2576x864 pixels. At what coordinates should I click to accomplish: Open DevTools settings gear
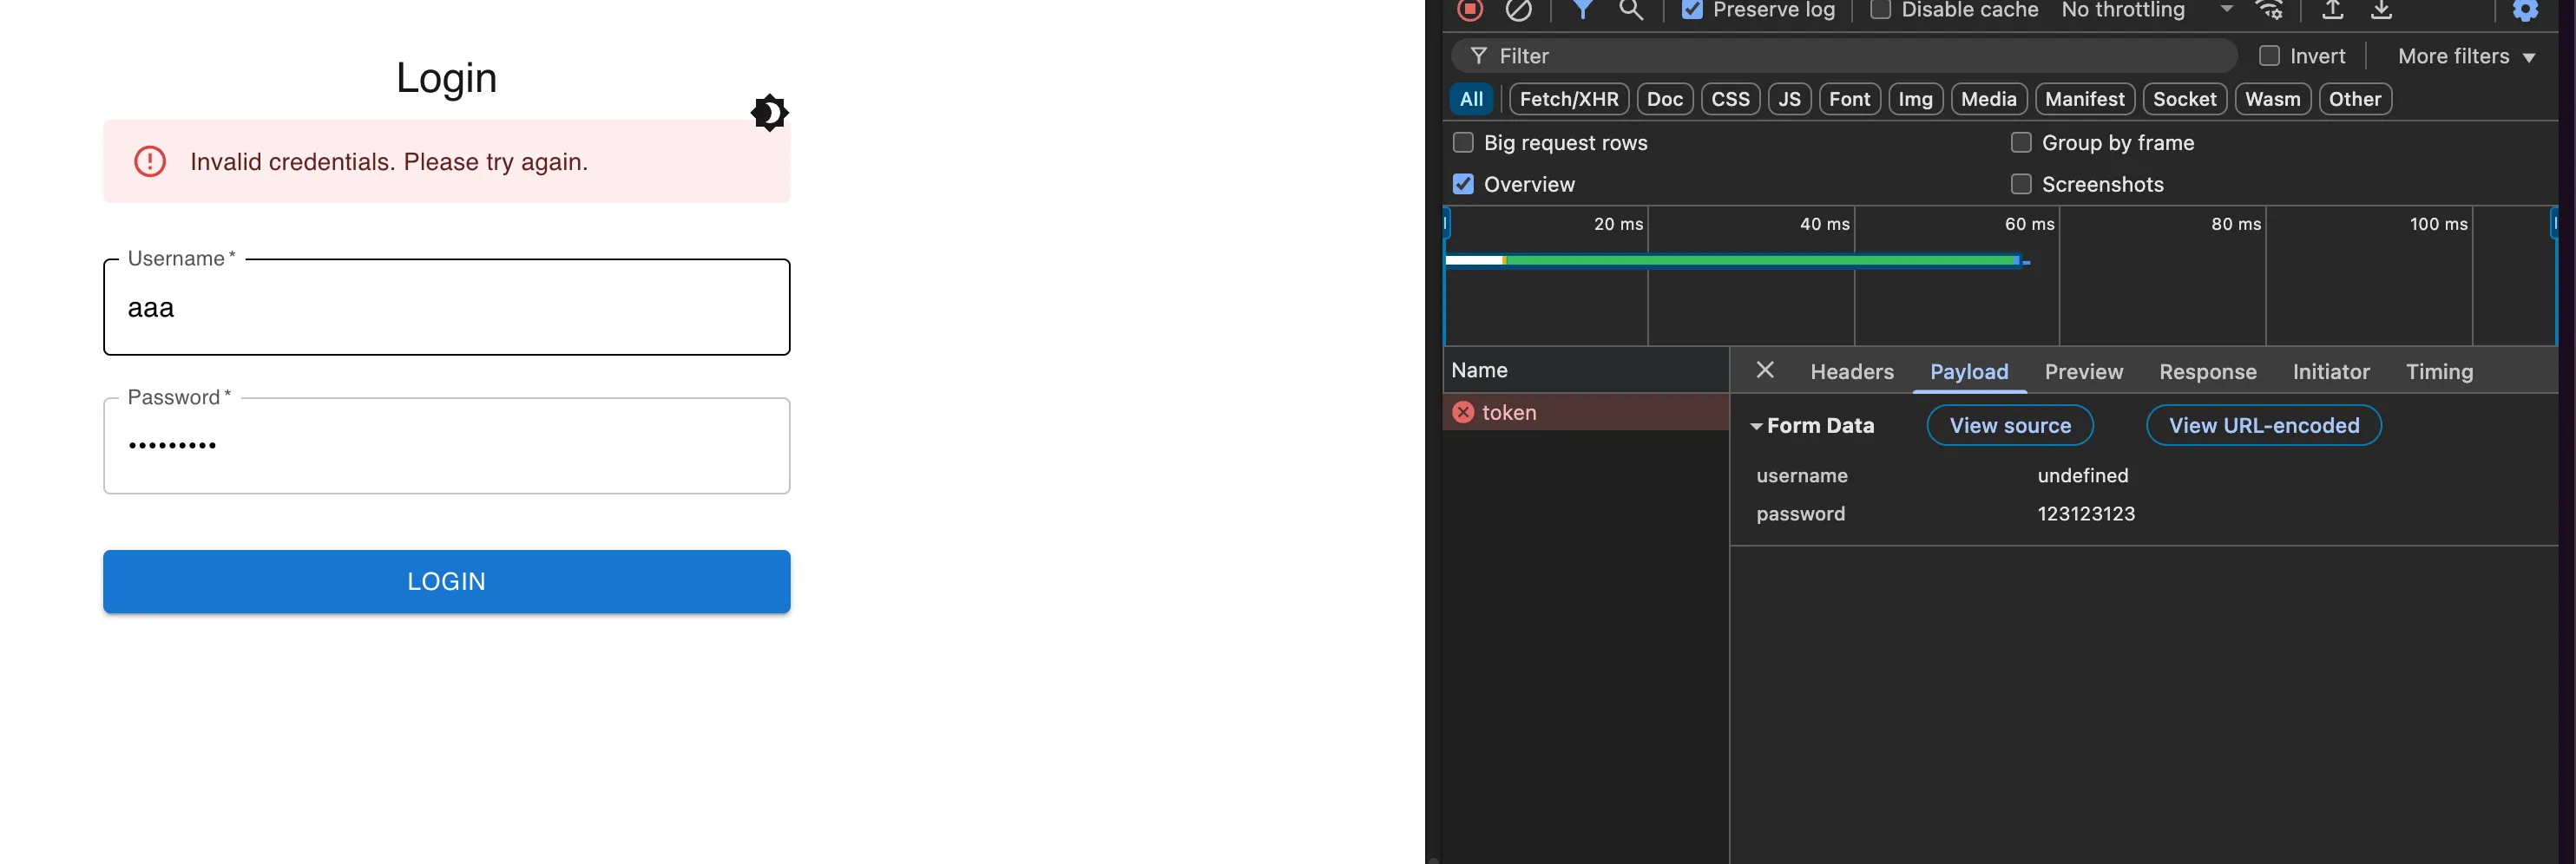[x=2525, y=10]
